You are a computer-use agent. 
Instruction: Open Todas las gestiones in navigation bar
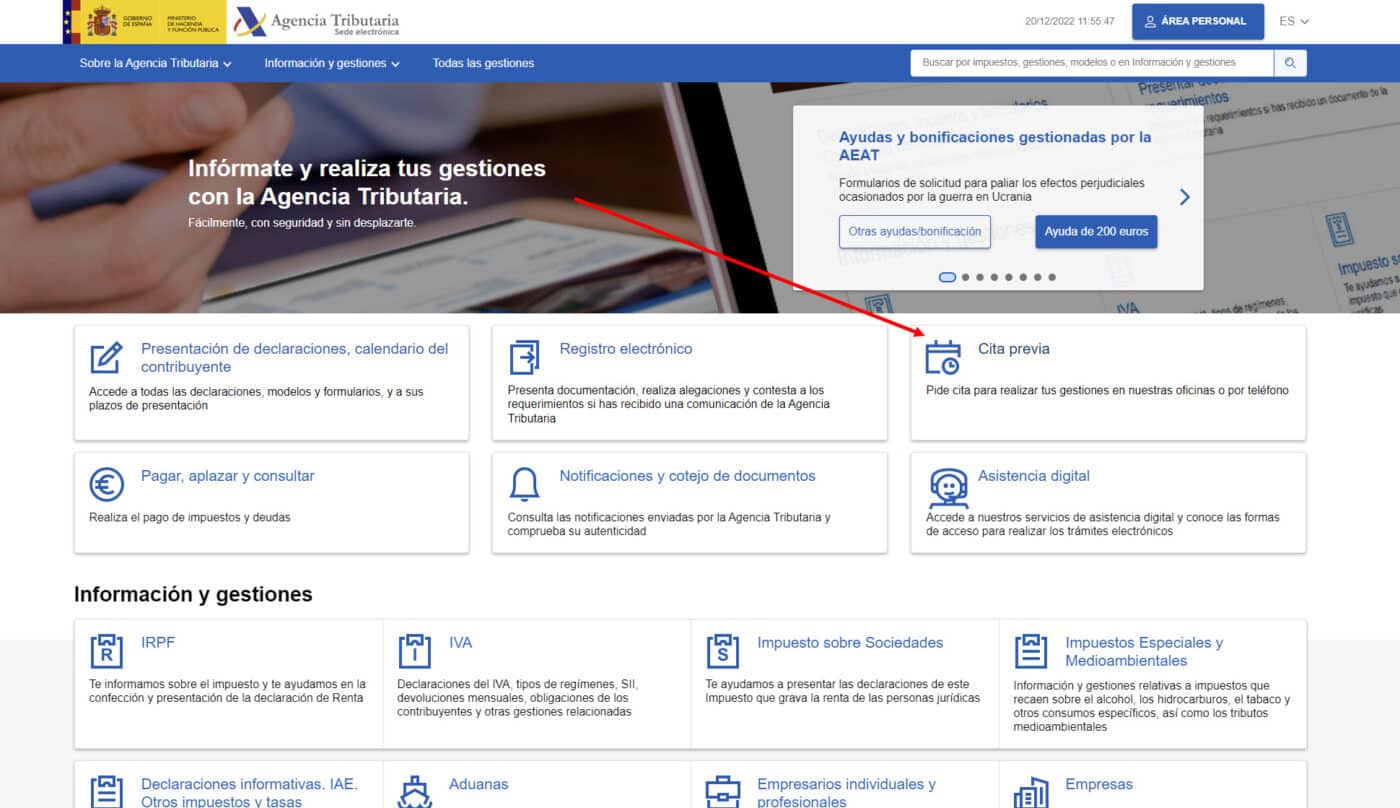[x=483, y=63]
